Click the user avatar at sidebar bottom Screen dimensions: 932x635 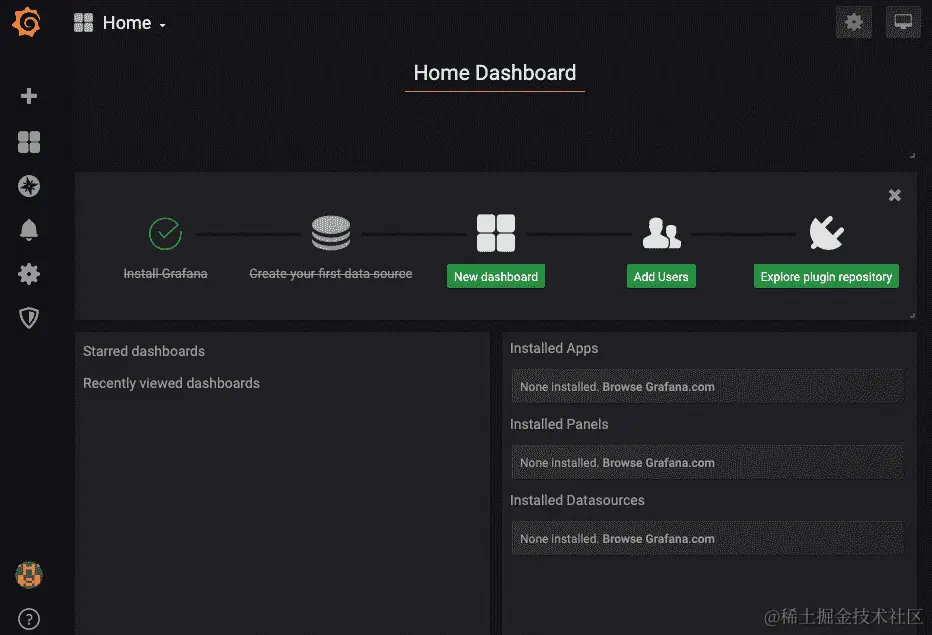(28, 575)
